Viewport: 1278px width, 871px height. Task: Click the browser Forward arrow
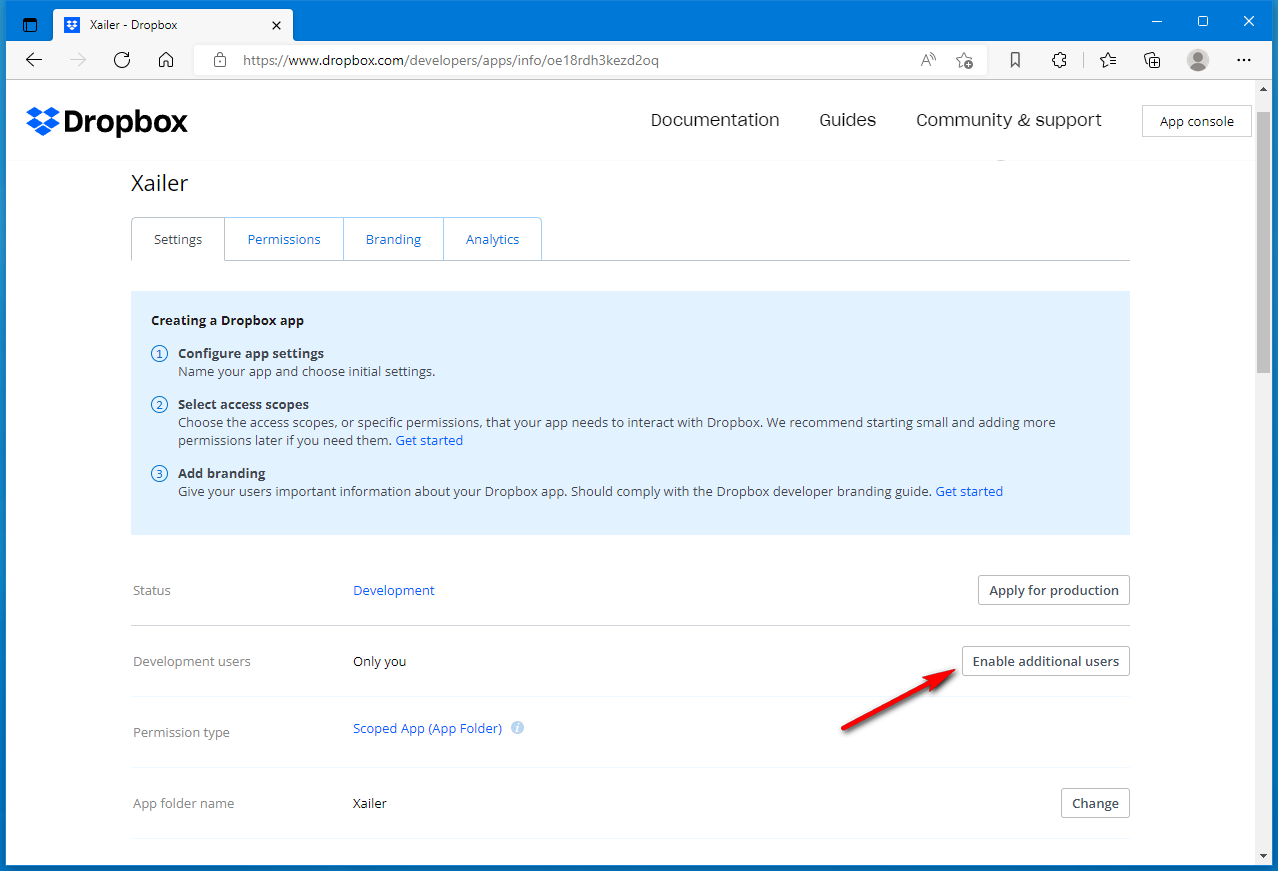(x=78, y=60)
